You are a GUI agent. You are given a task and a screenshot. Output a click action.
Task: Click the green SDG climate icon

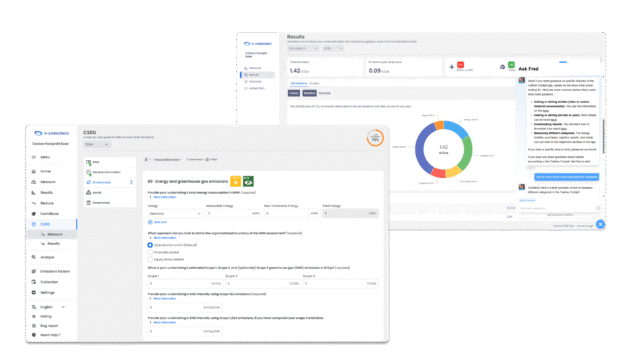[248, 181]
